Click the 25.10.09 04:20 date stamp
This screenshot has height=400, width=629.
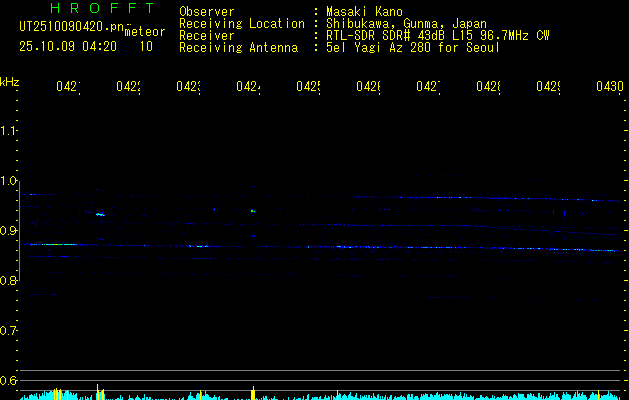click(68, 47)
